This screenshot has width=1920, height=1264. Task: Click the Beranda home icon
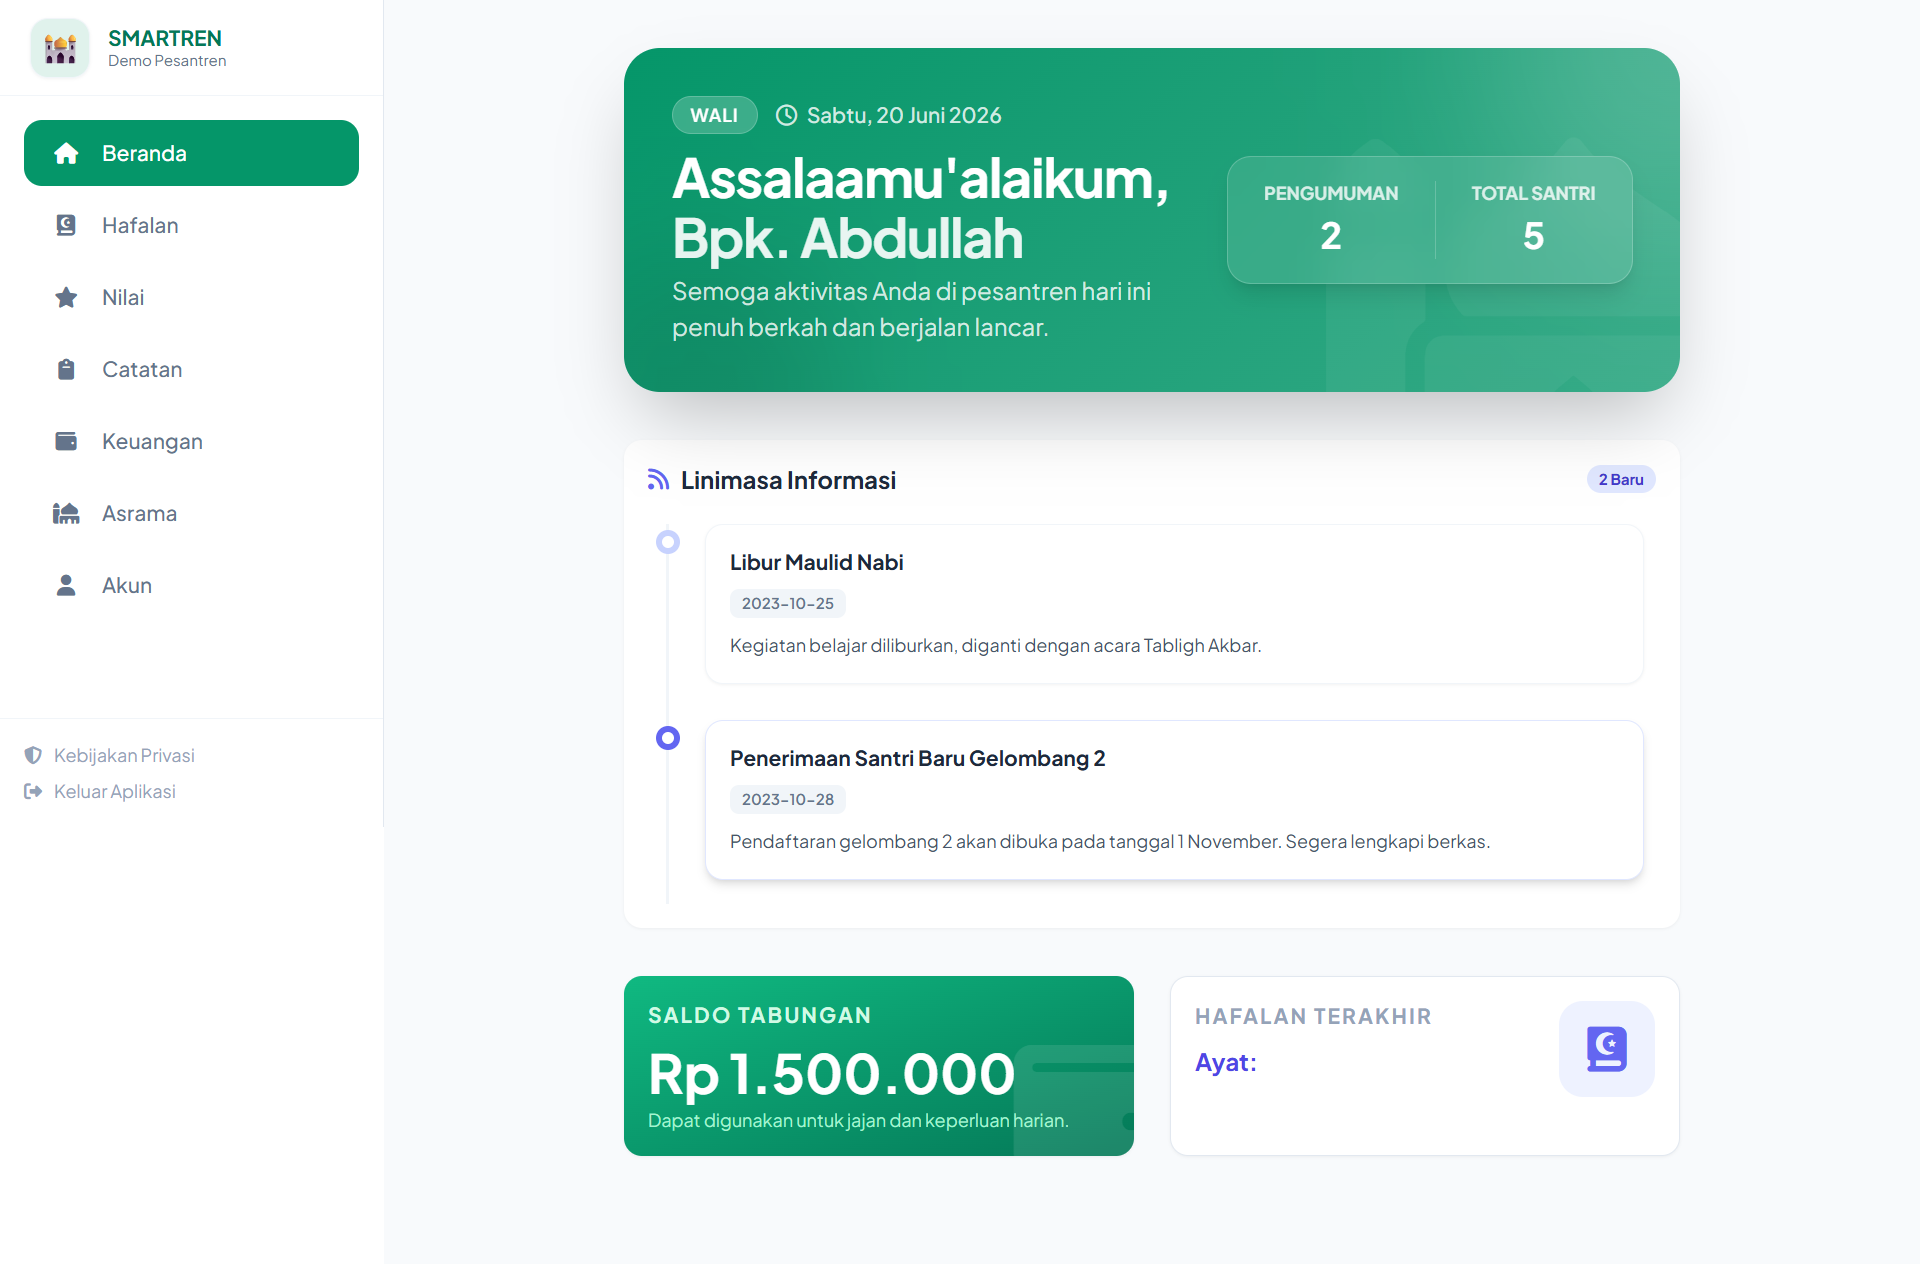click(x=66, y=153)
